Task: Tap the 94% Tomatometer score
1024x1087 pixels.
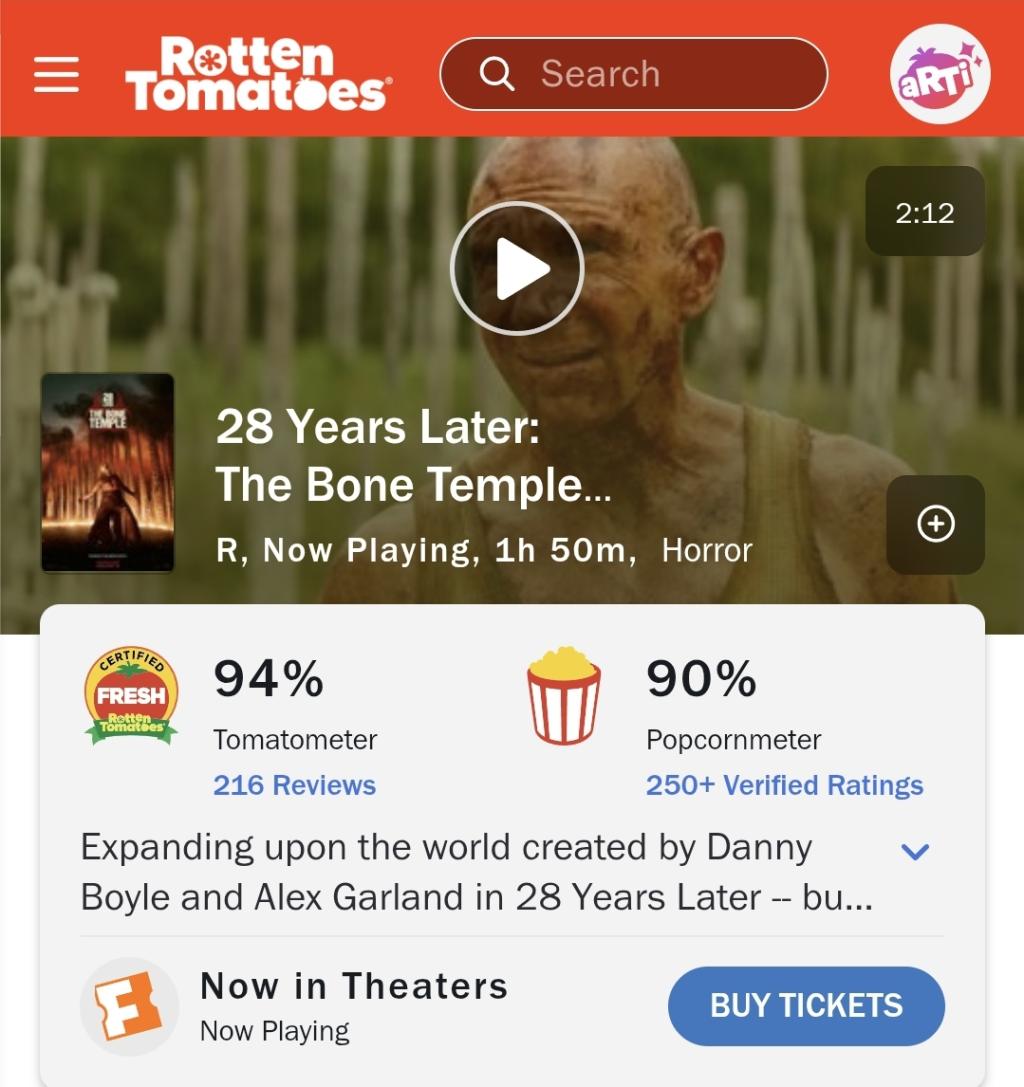Action: point(268,677)
